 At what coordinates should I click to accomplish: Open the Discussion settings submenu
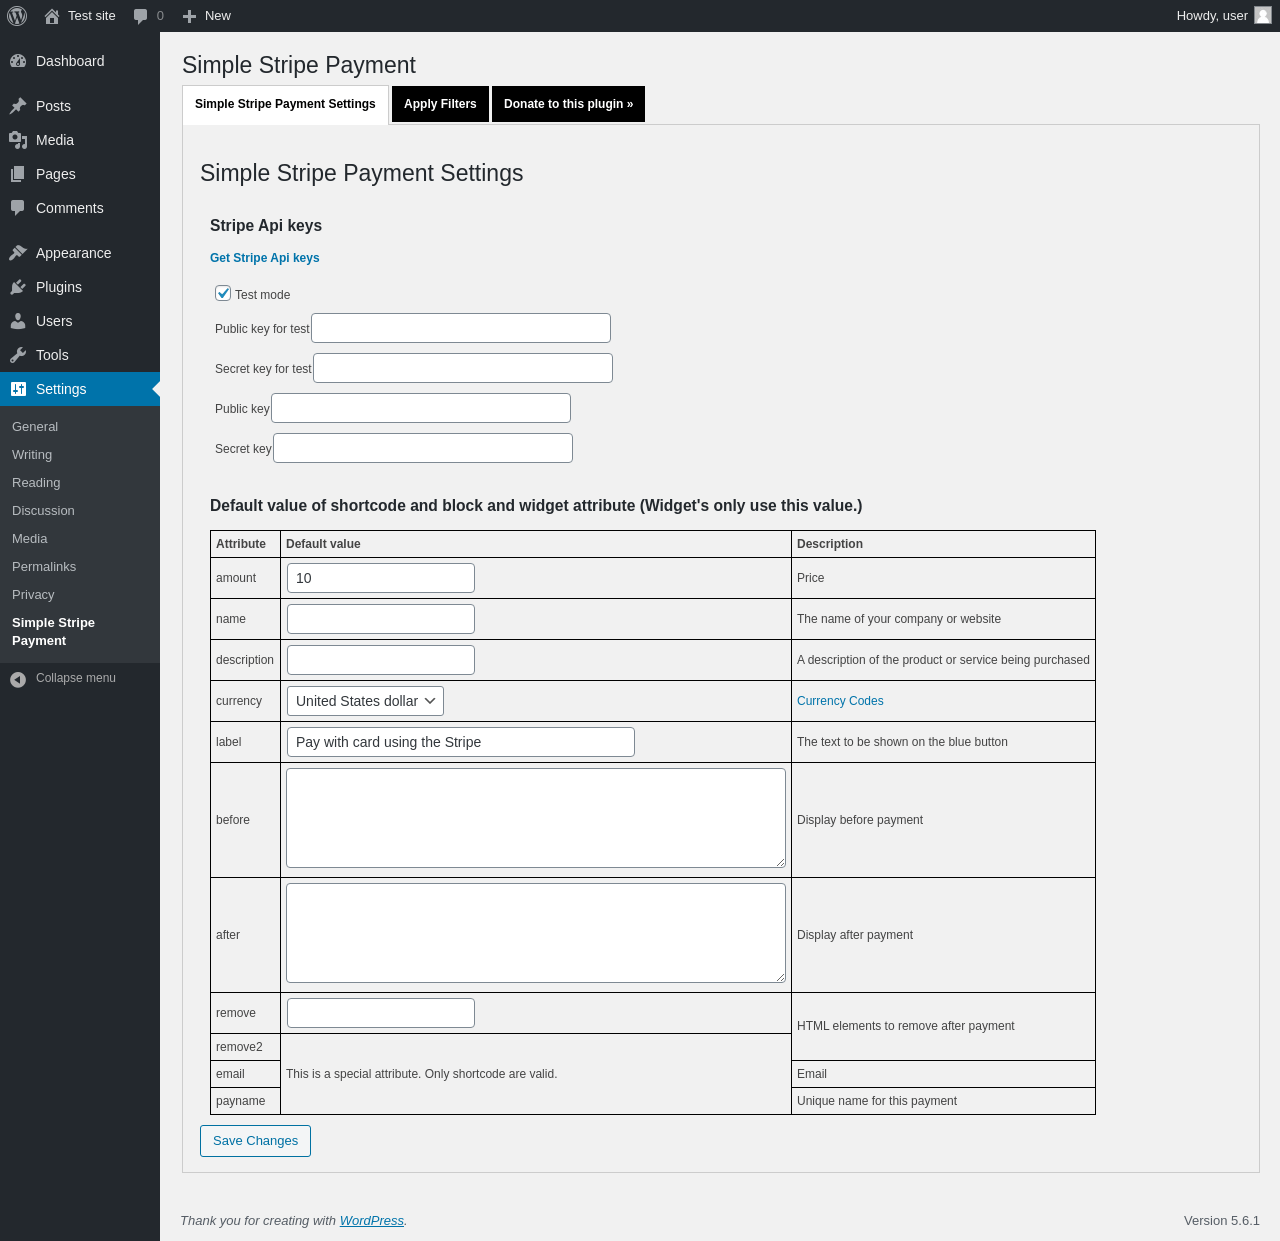(x=43, y=511)
